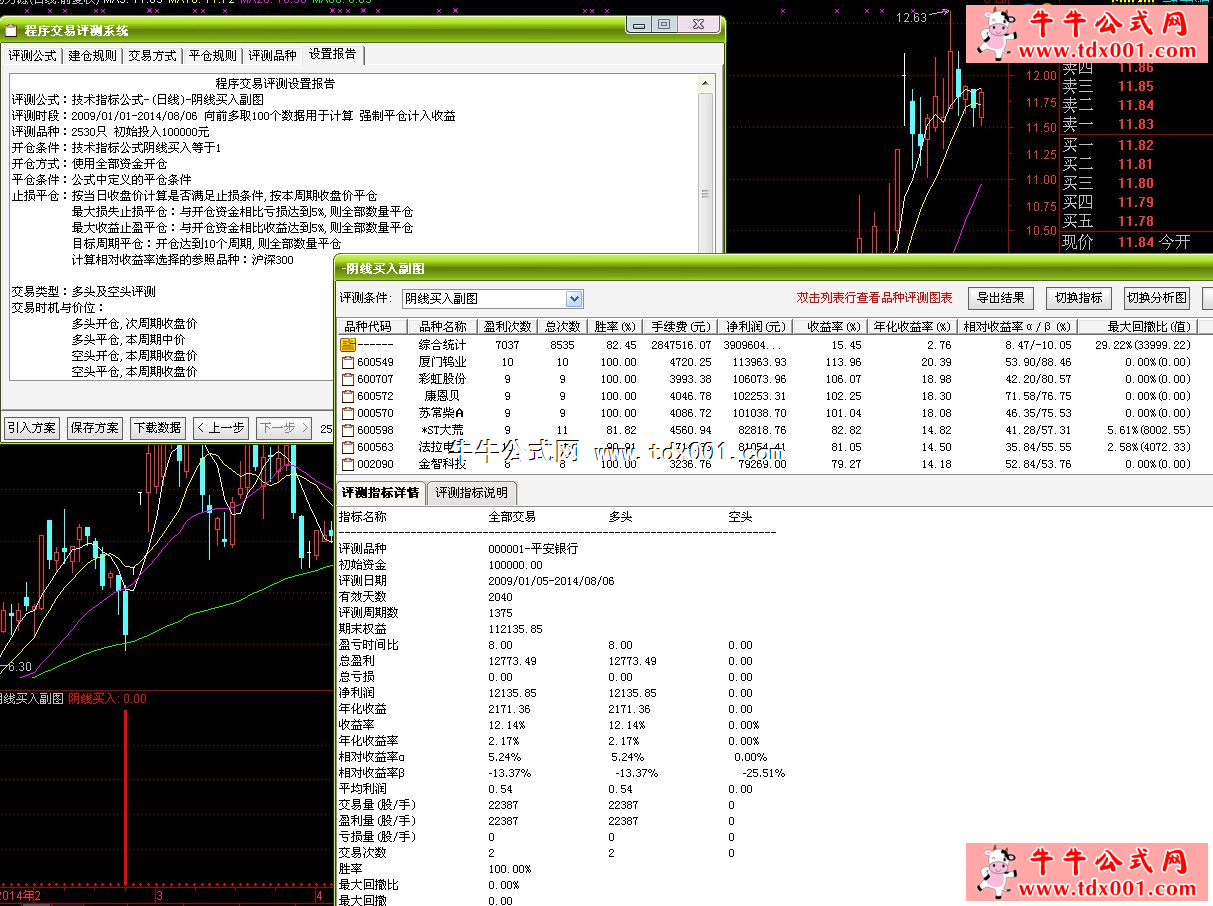Select the *ST大荒 row name

(x=442, y=430)
